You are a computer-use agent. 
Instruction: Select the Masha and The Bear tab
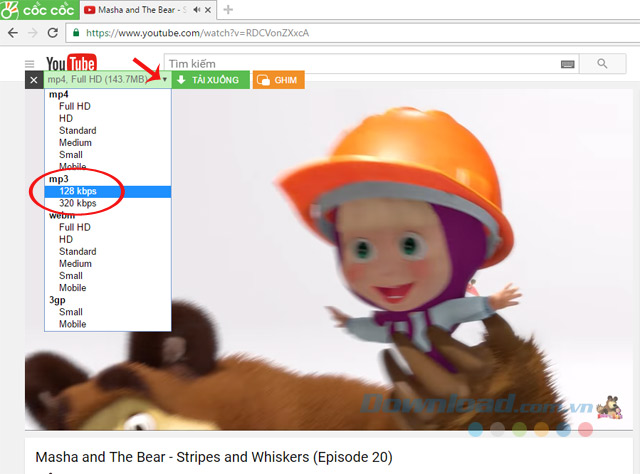148,10
